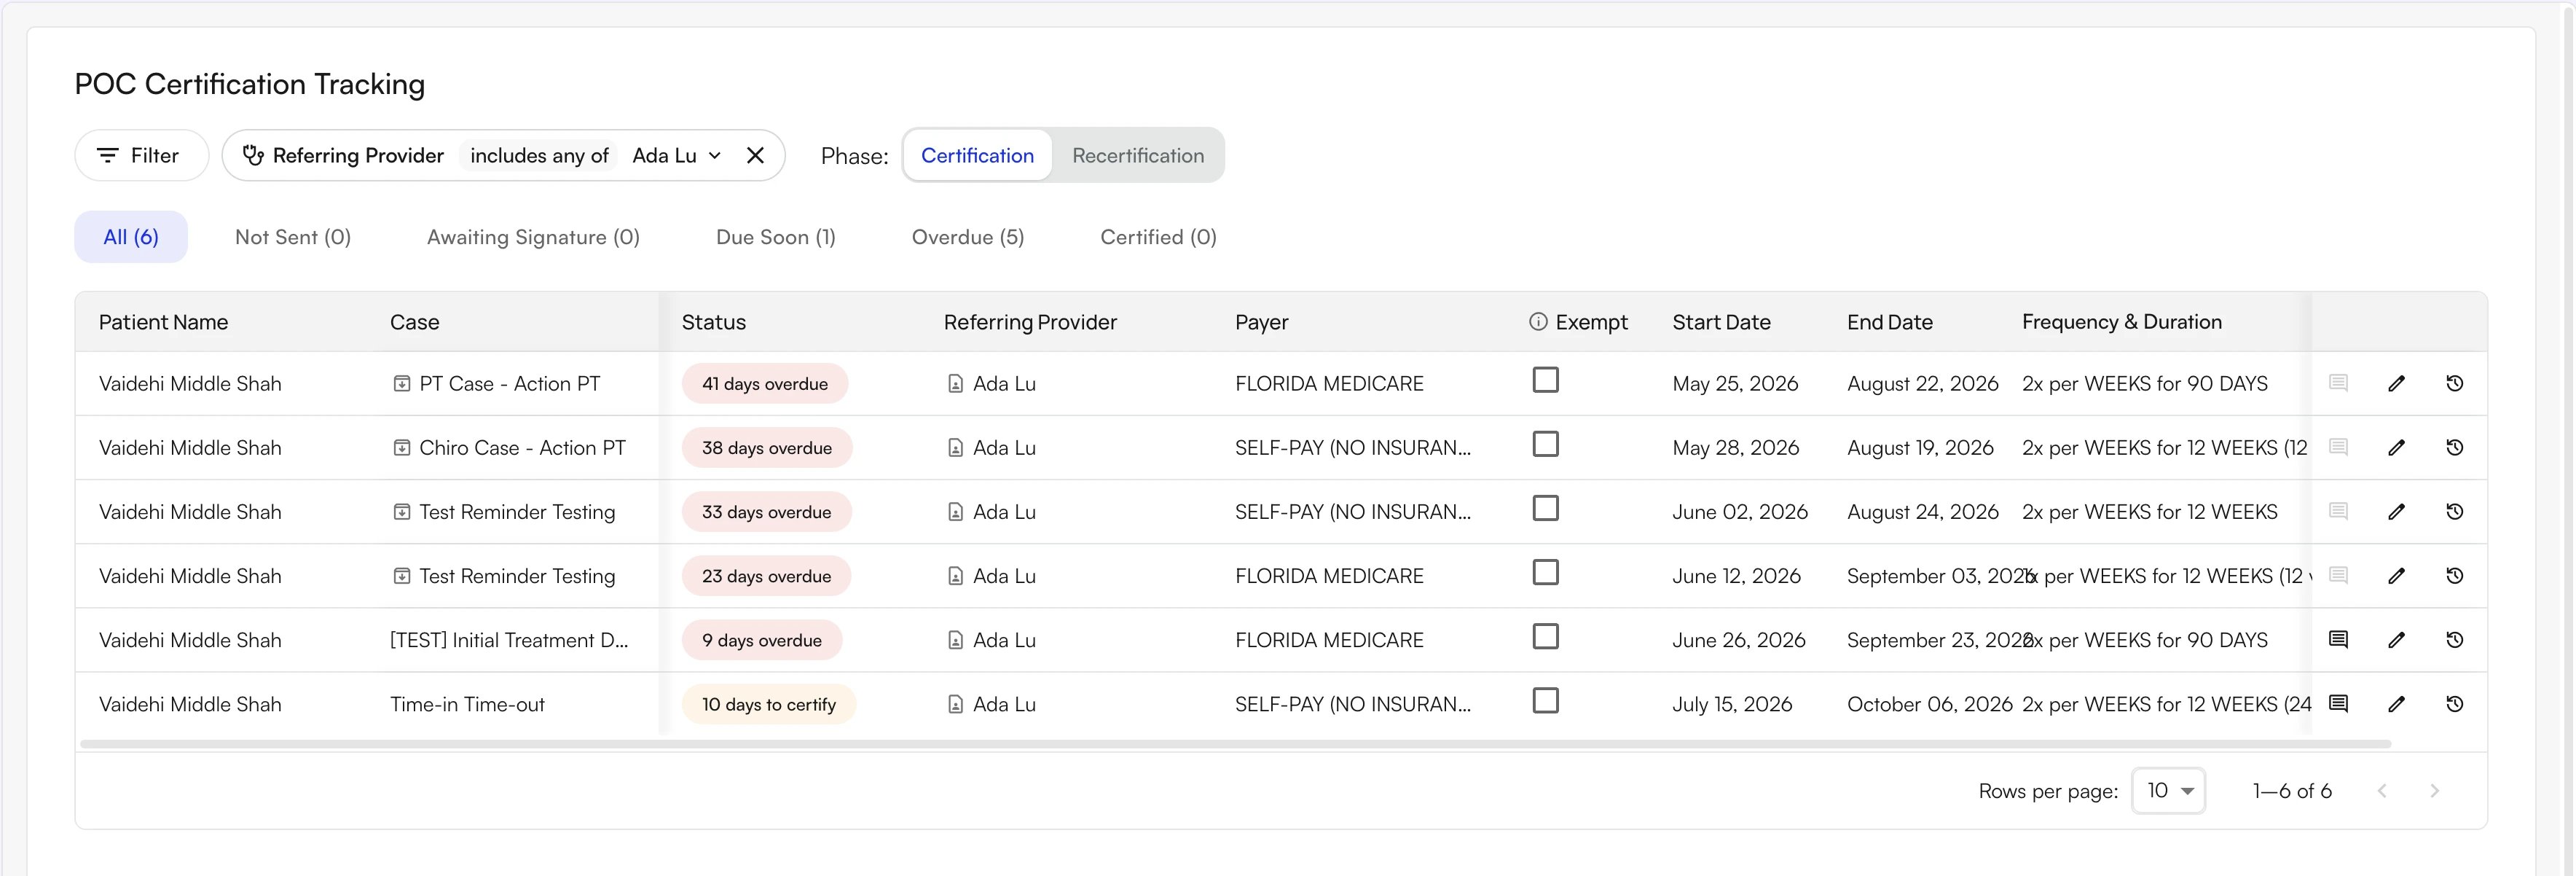Viewport: 2576px width, 876px height.
Task: Switch phase to Certification
Action: click(x=977, y=155)
